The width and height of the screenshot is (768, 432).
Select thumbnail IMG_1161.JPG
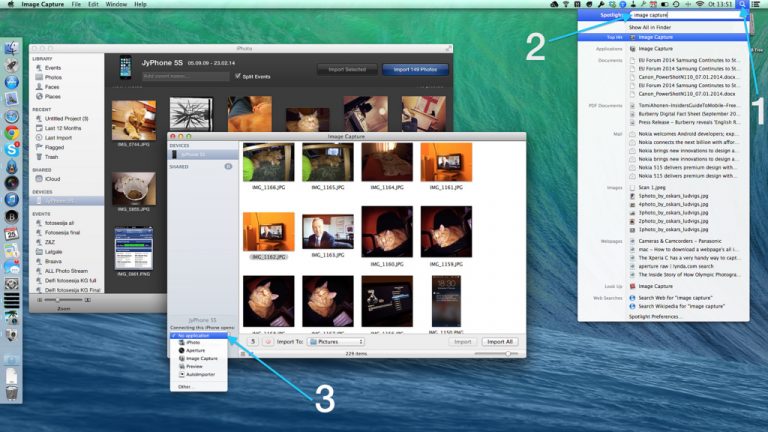446,162
